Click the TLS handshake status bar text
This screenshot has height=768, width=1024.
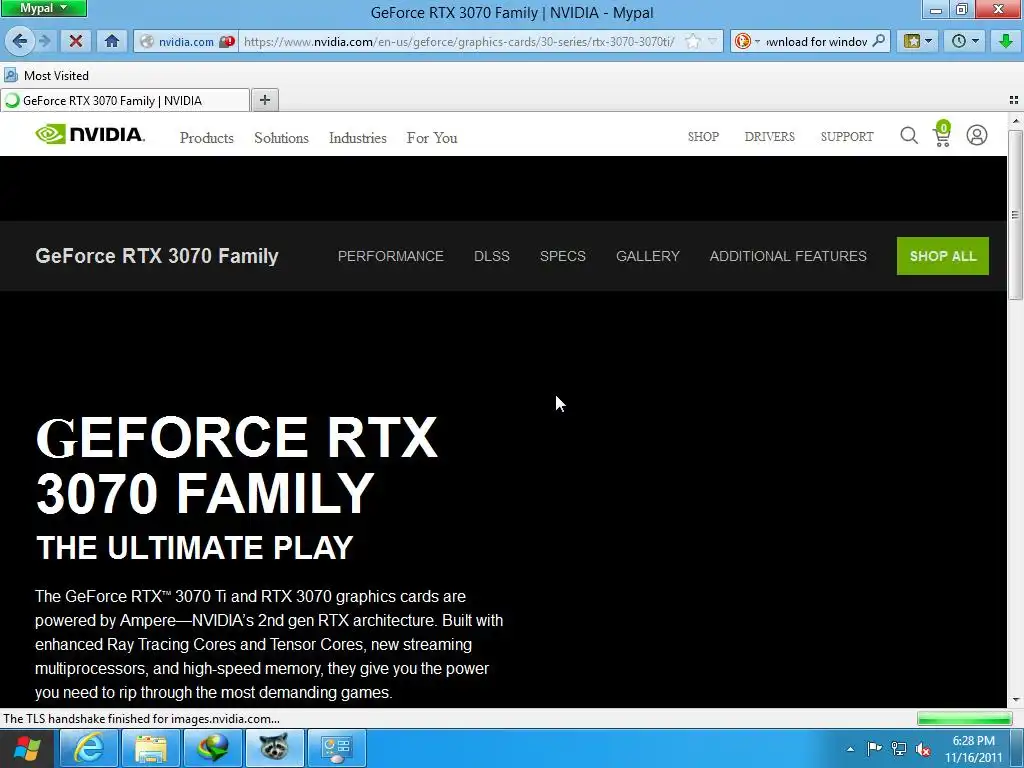point(142,718)
